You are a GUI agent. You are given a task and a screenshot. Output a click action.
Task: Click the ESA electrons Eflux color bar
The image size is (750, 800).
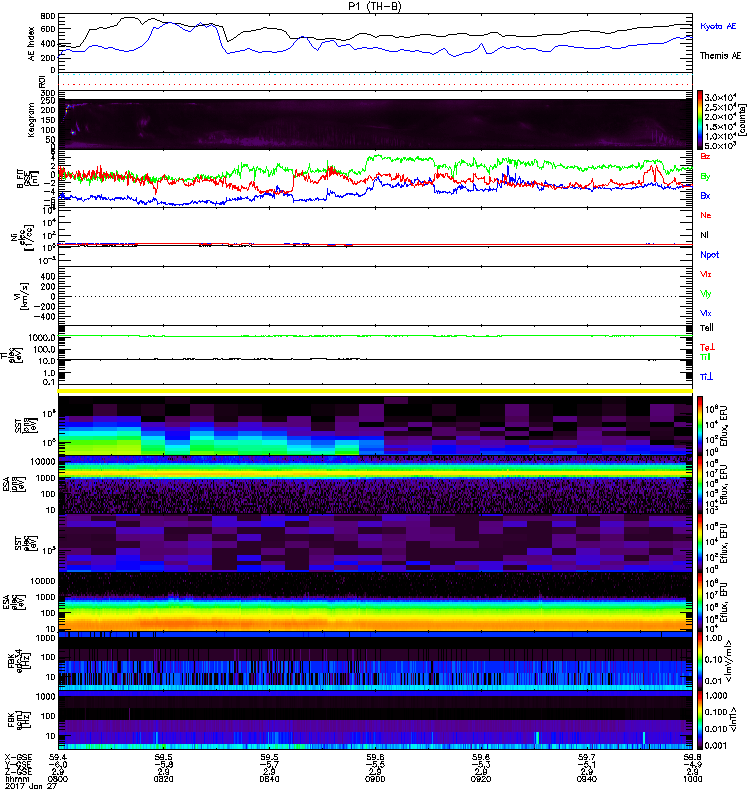[699, 602]
